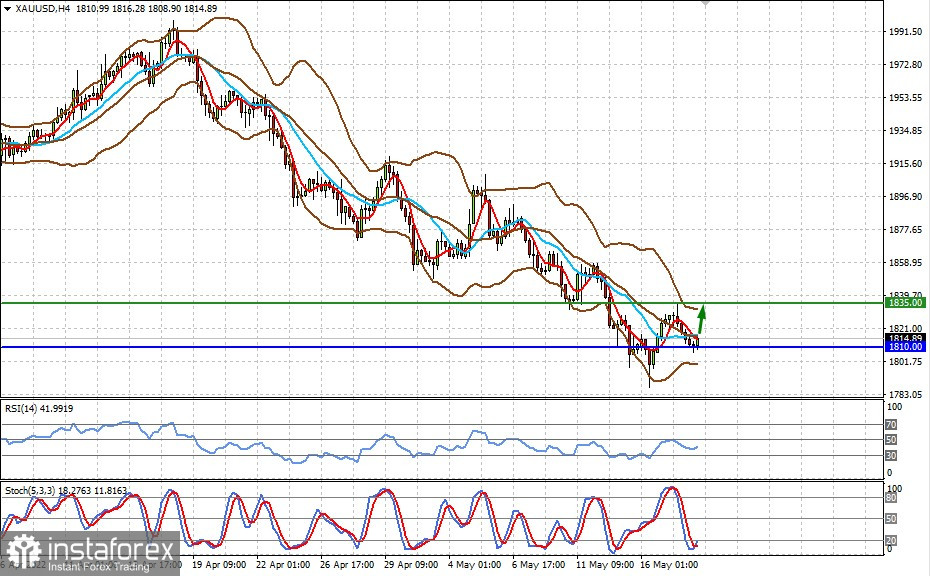Click price axis label 1915.60
Screen dimensions: 931x576
coord(905,163)
